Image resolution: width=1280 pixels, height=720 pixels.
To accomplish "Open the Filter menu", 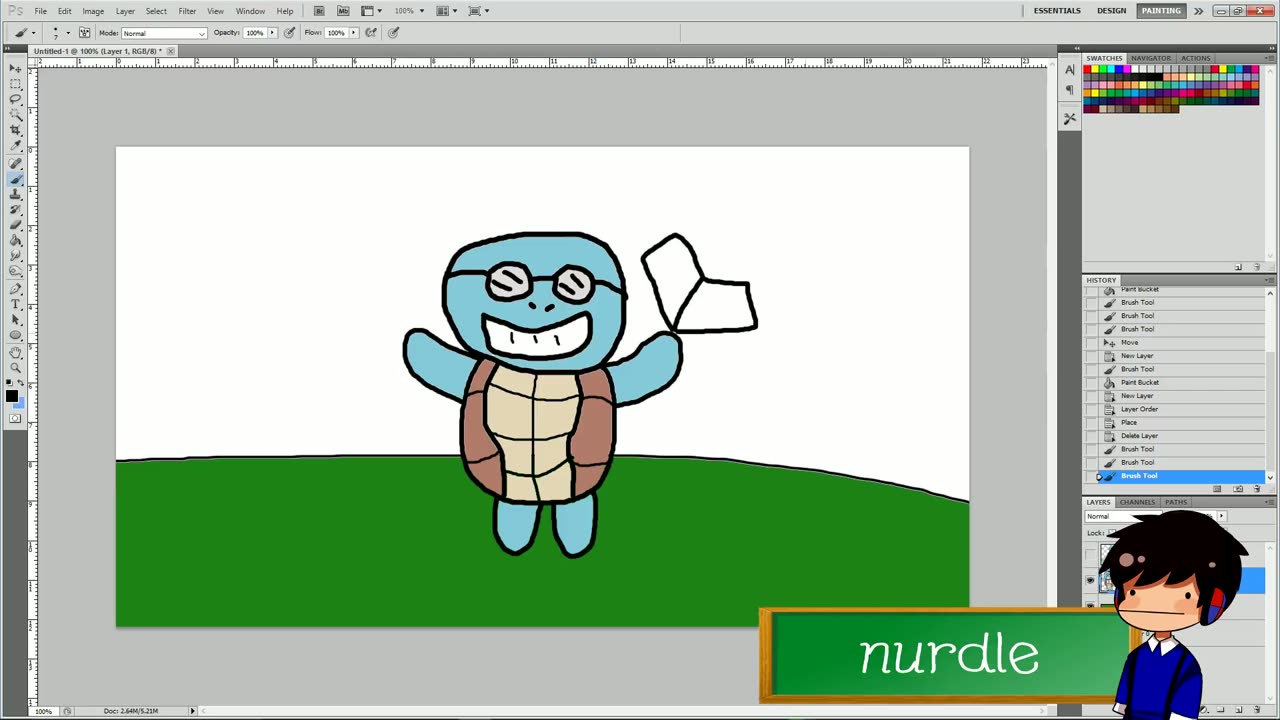I will point(187,11).
